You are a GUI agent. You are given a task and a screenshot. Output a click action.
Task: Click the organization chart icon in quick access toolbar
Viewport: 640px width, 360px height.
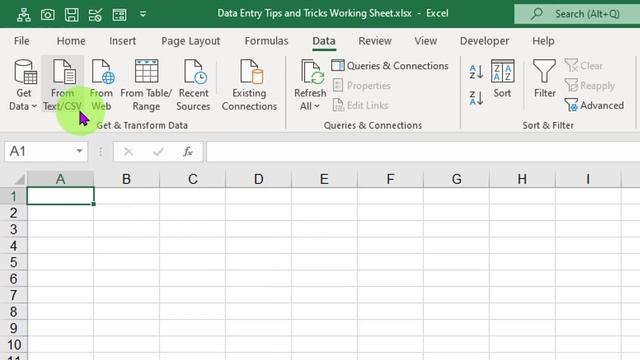(x=24, y=15)
